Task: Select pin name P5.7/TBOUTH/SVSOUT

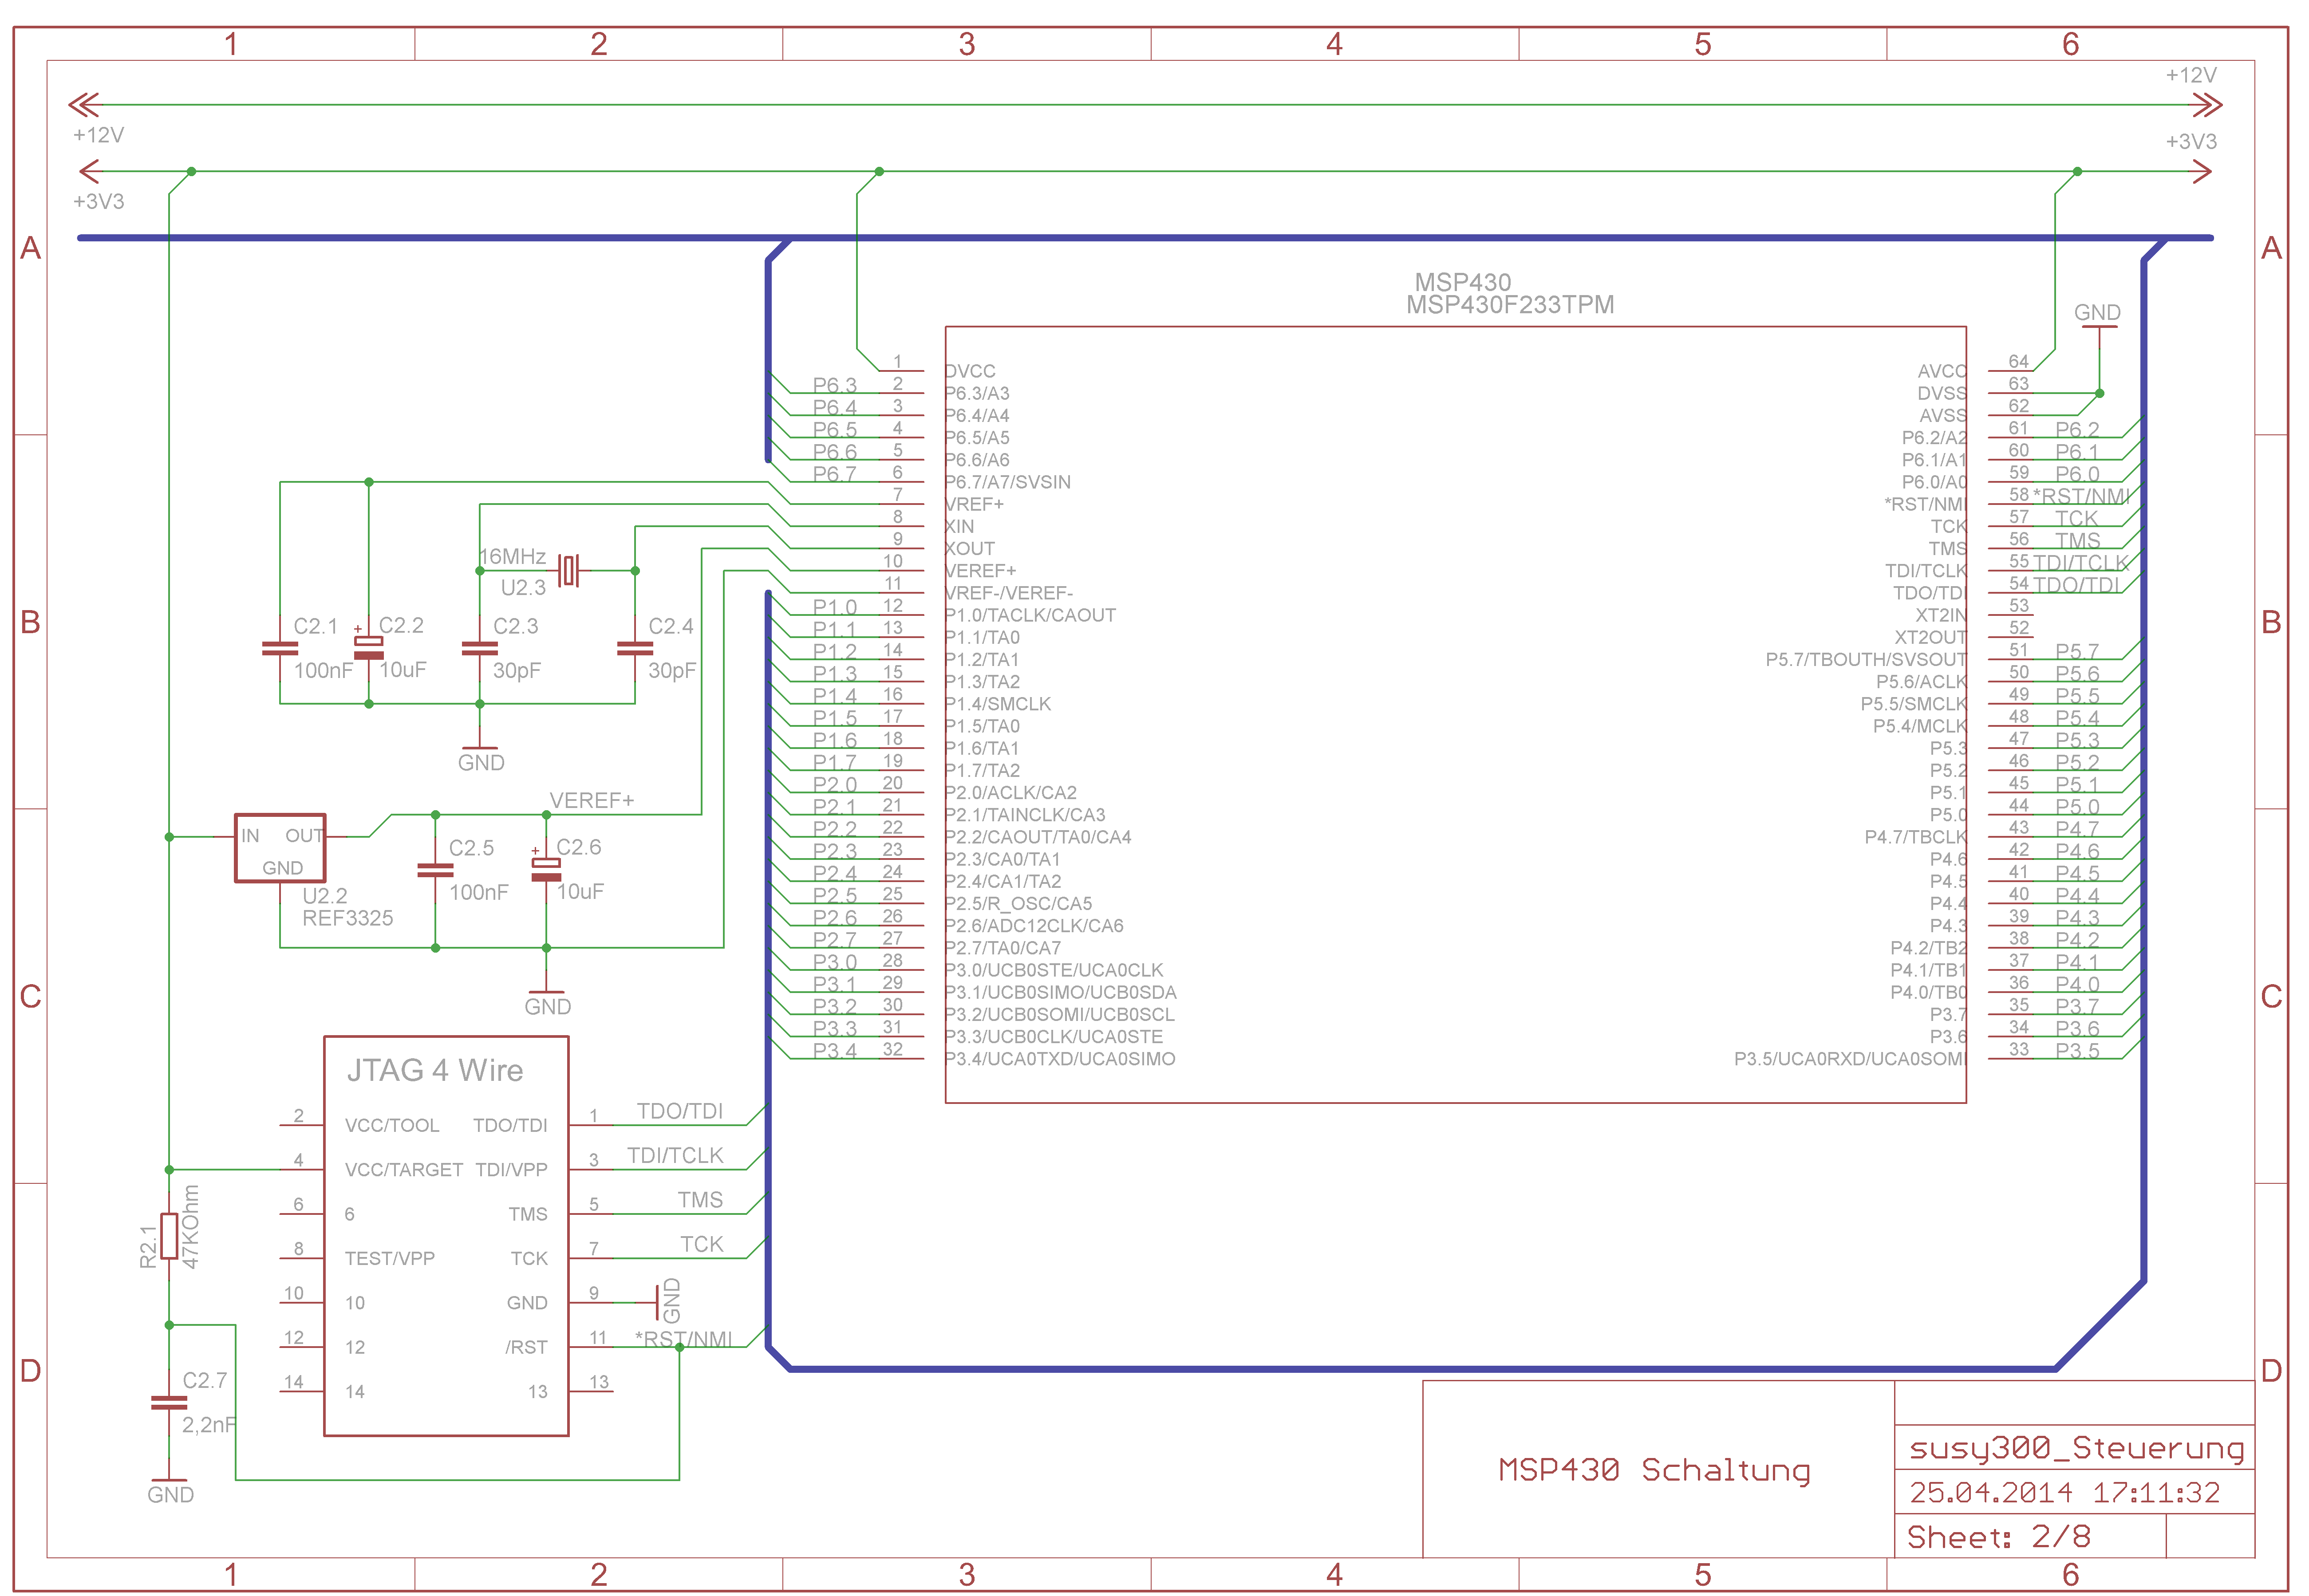Action: [x=1866, y=660]
